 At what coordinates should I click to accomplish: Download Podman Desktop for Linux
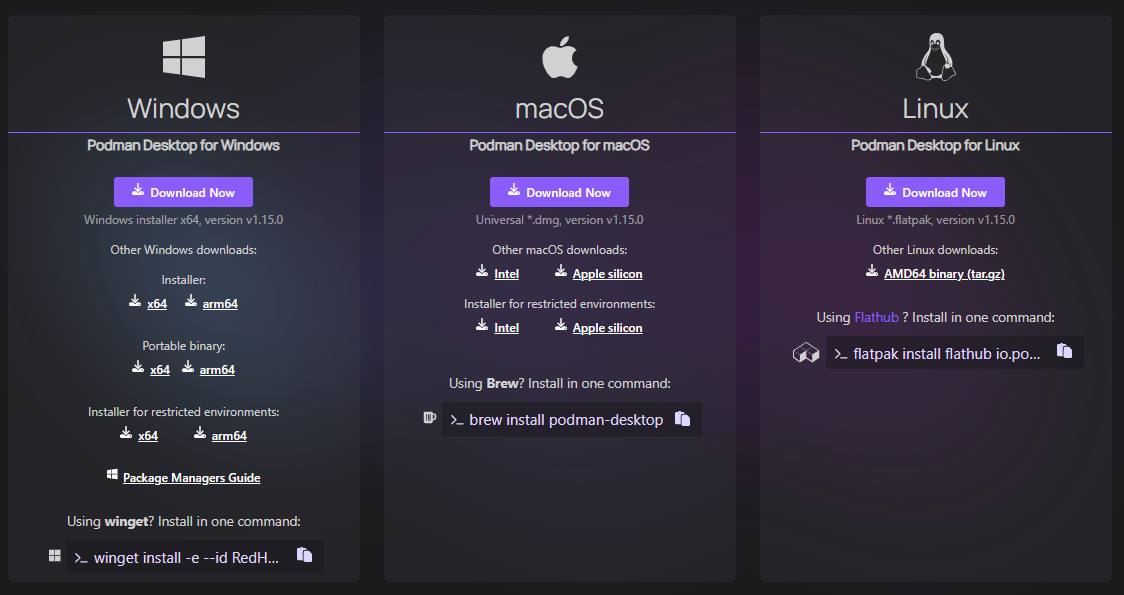tap(935, 192)
